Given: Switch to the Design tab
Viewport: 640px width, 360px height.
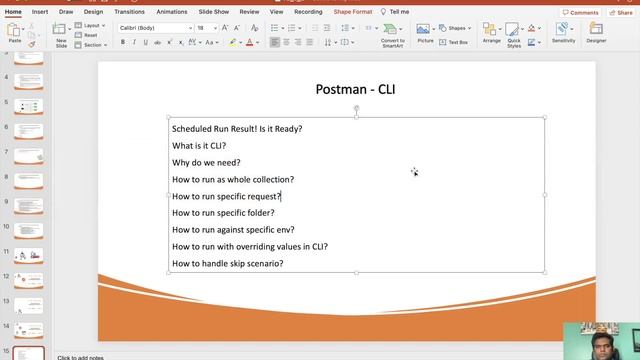Looking at the screenshot, I should pos(93,12).
